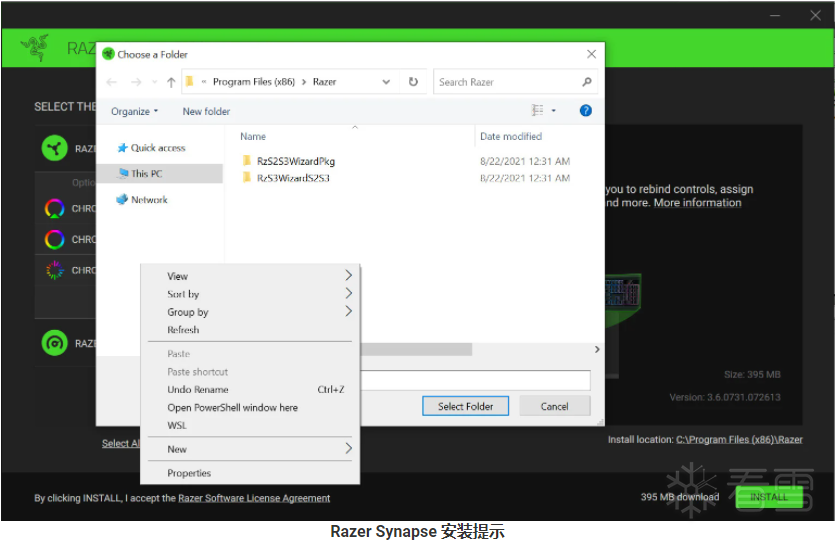836x543 pixels.
Task: Select Quick access in navigation pane
Action: click(158, 148)
